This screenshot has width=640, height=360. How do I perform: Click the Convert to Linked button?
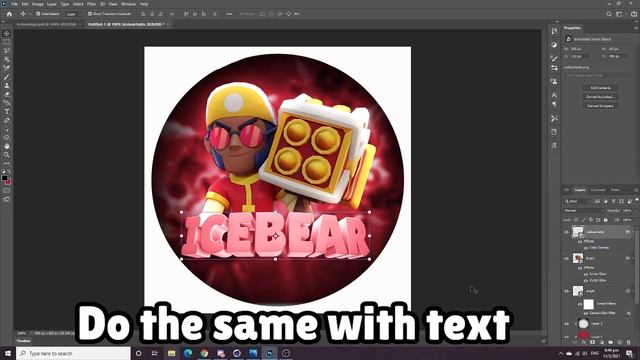pos(600,97)
